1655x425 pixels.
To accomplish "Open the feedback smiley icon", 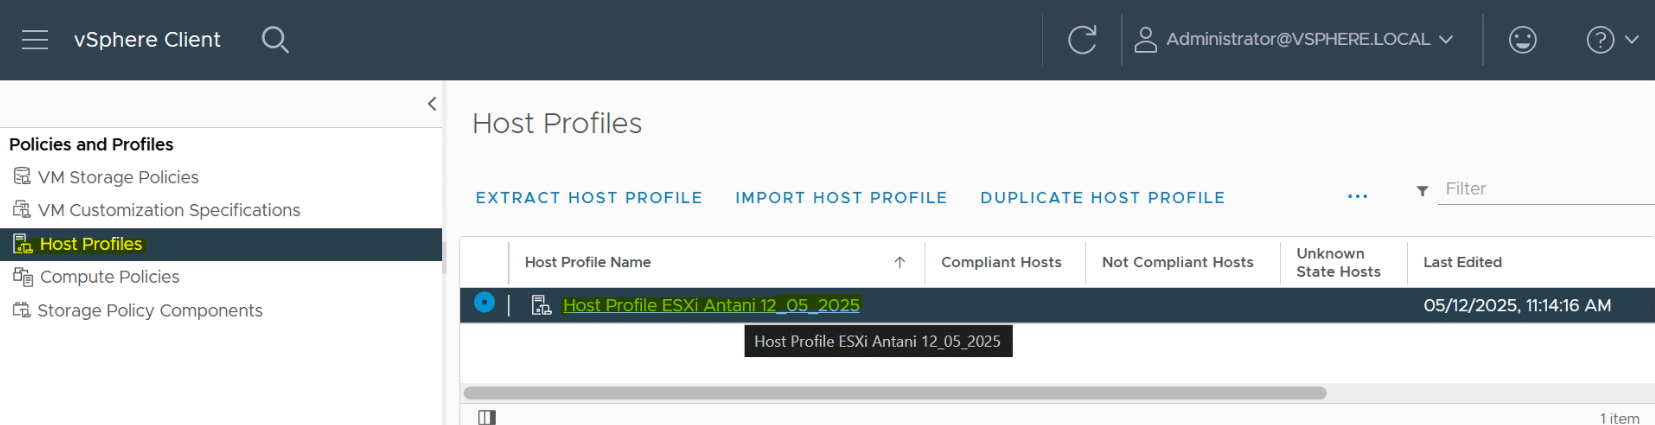I will click(1522, 40).
